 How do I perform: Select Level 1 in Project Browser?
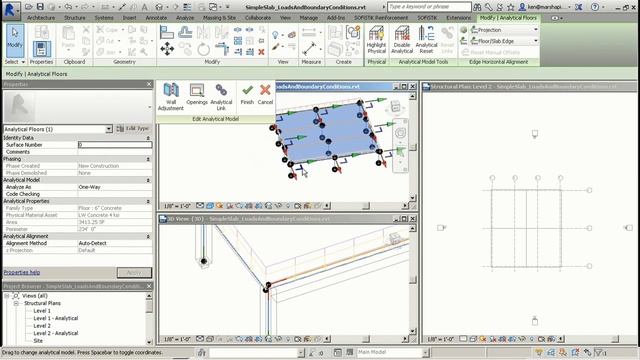tap(42, 311)
